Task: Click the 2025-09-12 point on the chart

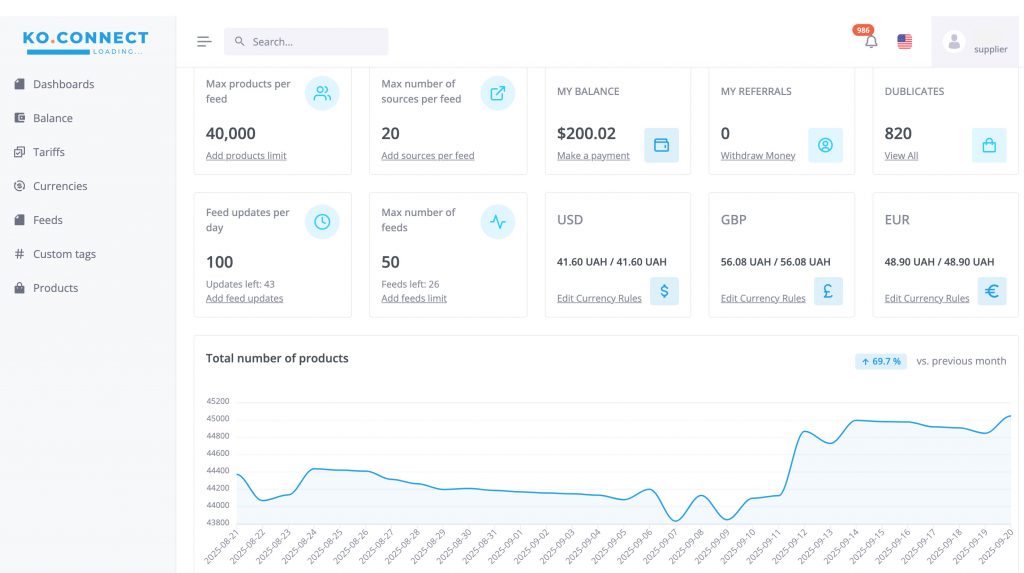Action: click(x=804, y=433)
